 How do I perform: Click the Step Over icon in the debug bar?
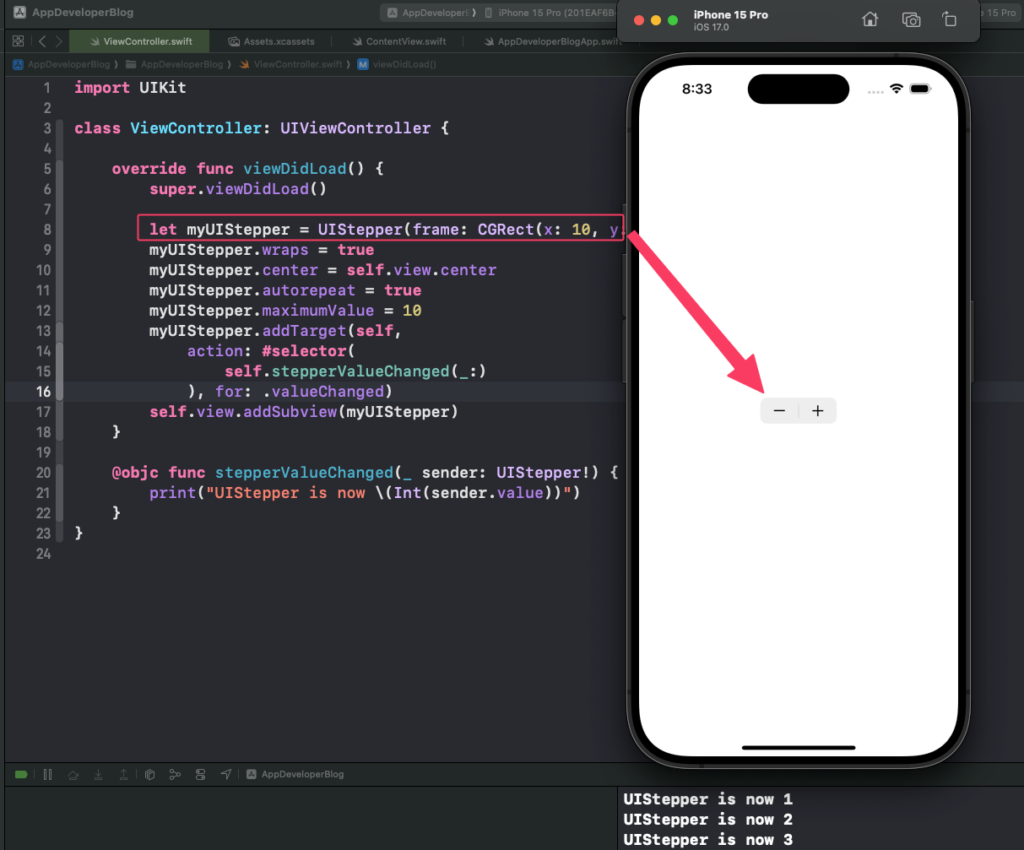pos(73,774)
